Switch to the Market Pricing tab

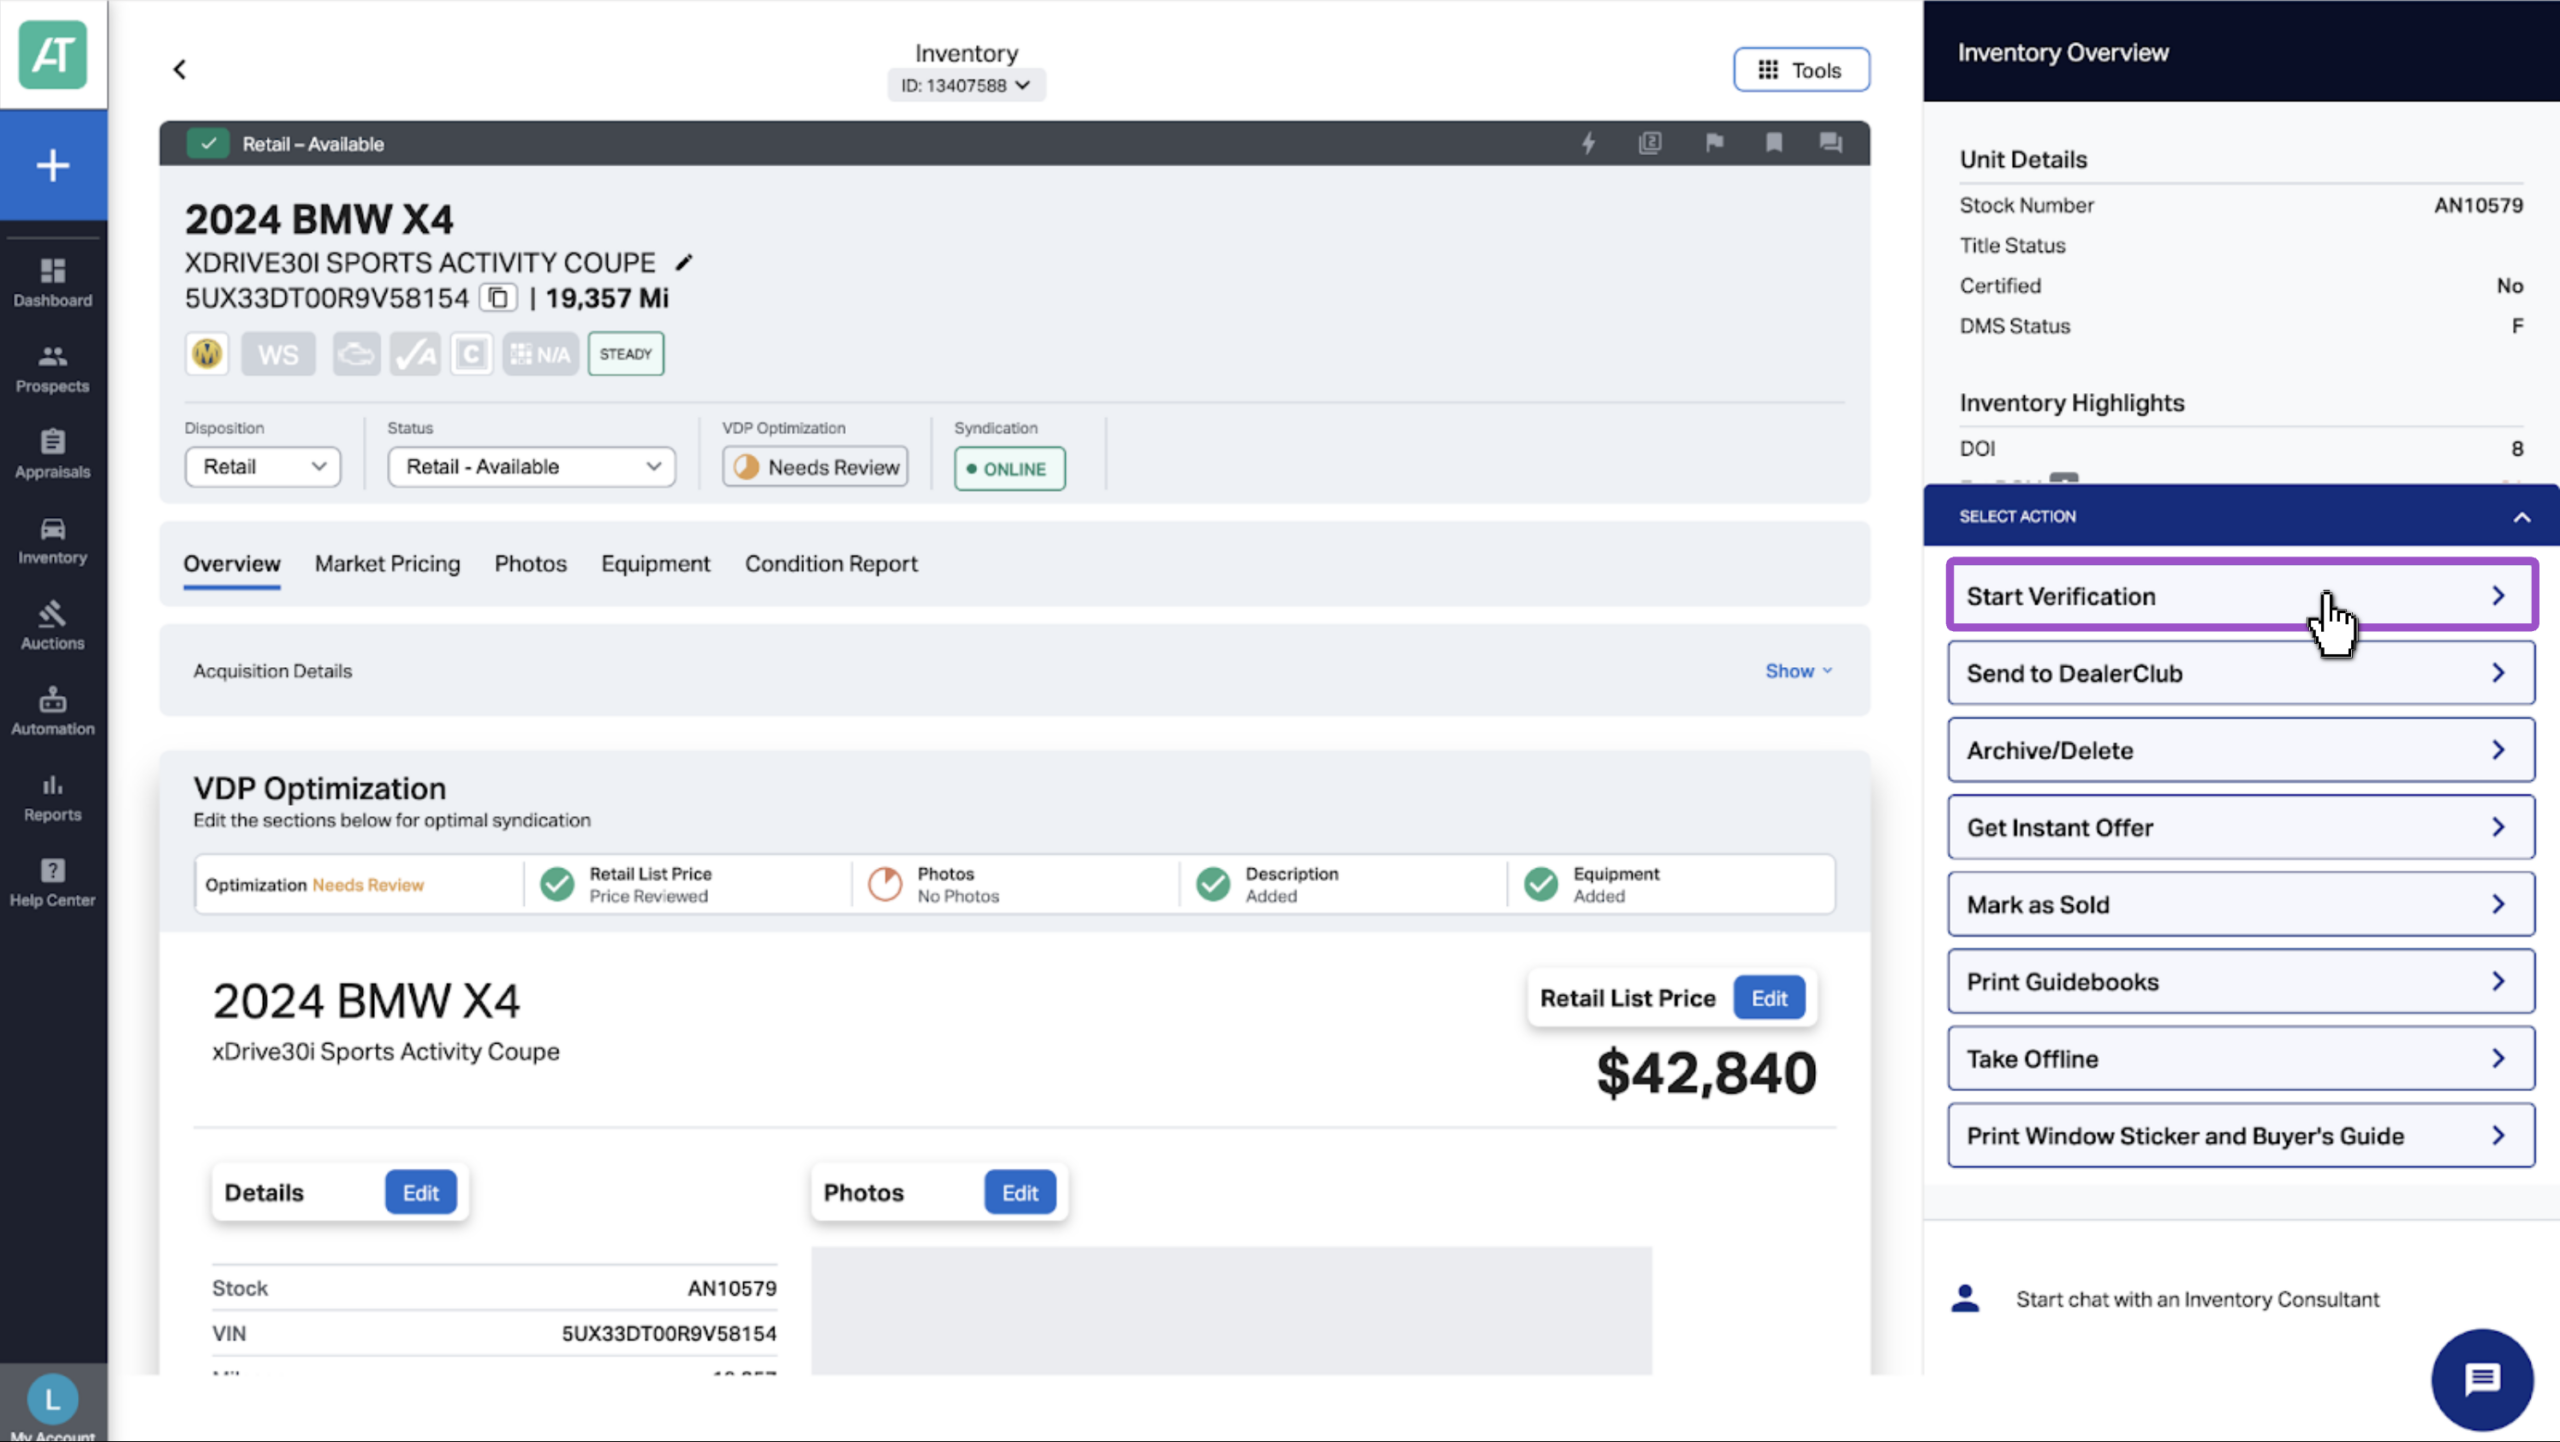click(388, 564)
